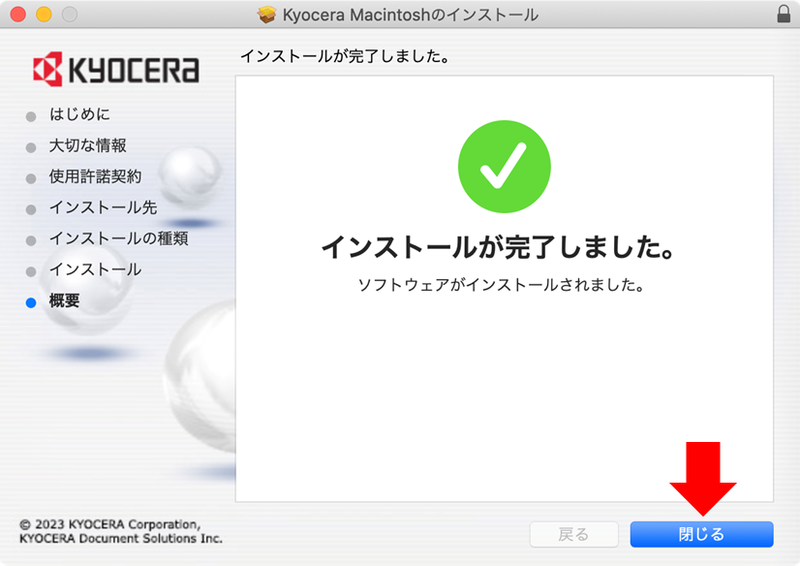
Task: Select the 概要 step in sidebar
Action: pos(64,301)
